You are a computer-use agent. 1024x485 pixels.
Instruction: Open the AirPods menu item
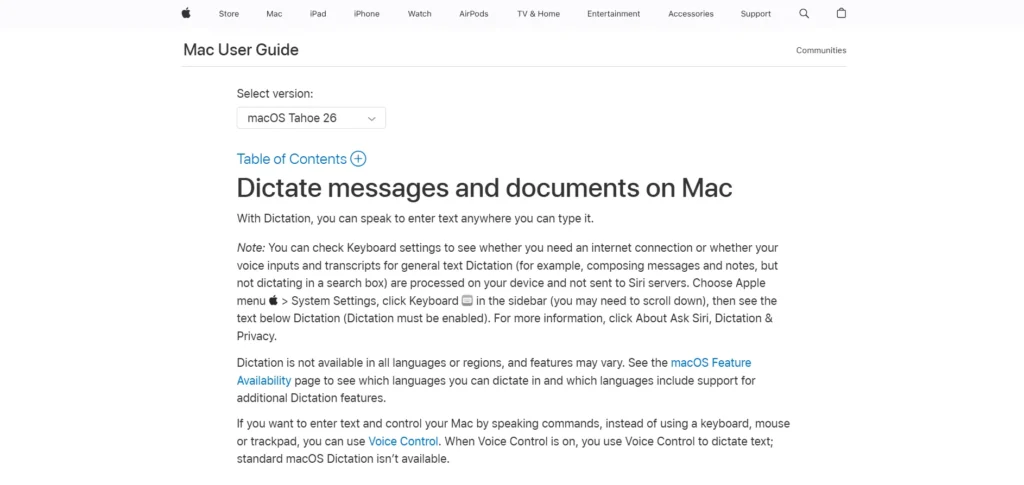tap(473, 14)
